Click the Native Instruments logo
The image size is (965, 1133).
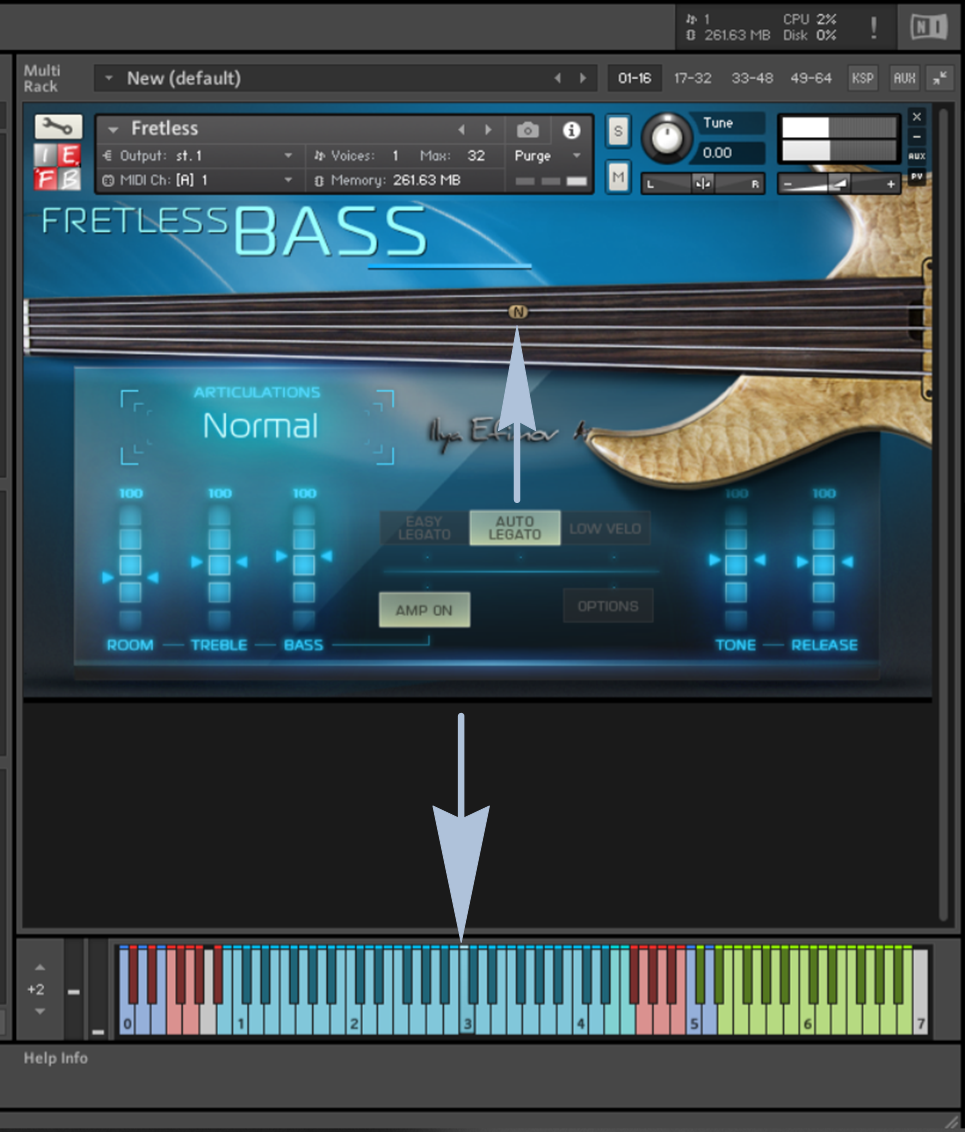[x=929, y=27]
